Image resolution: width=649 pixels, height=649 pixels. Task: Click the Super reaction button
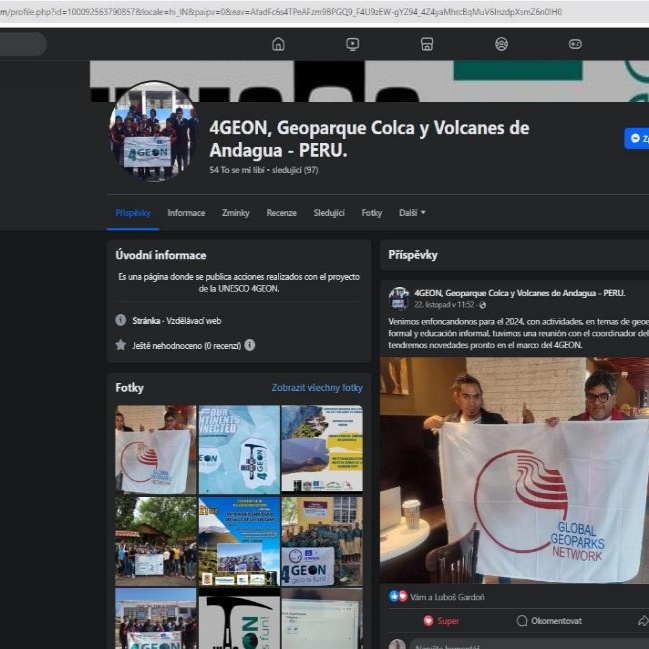pyautogui.click(x=440, y=621)
